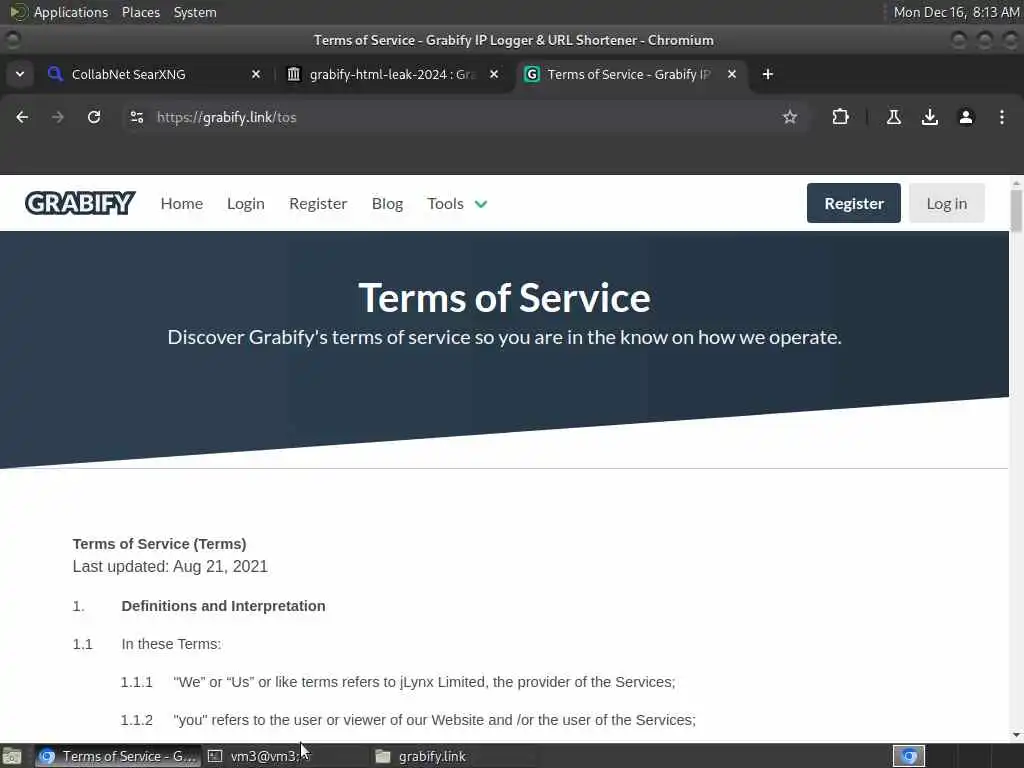1024x768 pixels.
Task: Close the CollabNet SearXNG tab
Action: point(256,74)
